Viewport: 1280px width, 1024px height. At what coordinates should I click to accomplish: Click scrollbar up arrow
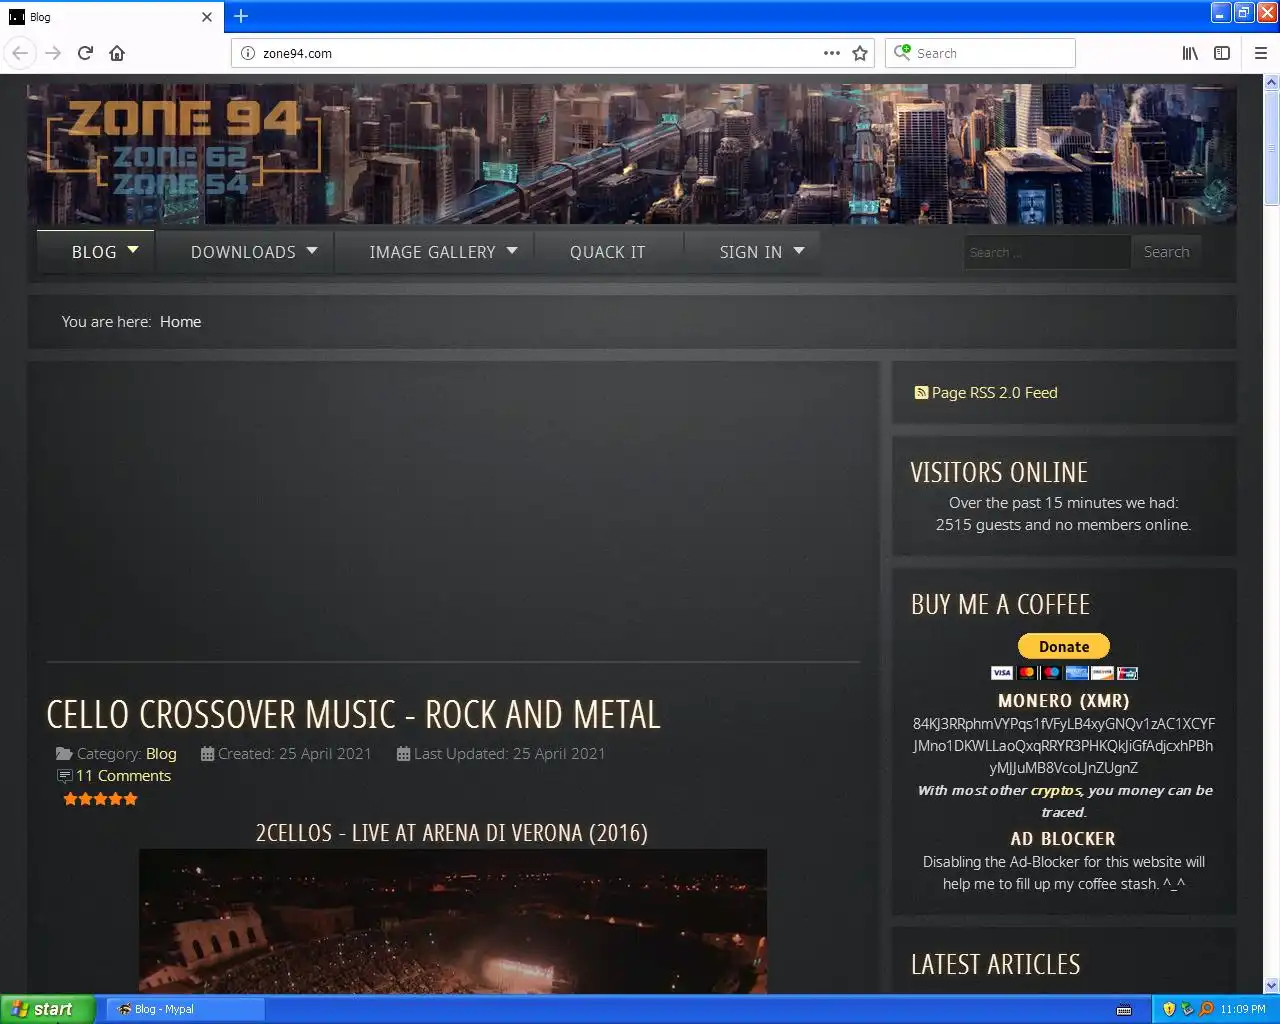click(x=1271, y=82)
